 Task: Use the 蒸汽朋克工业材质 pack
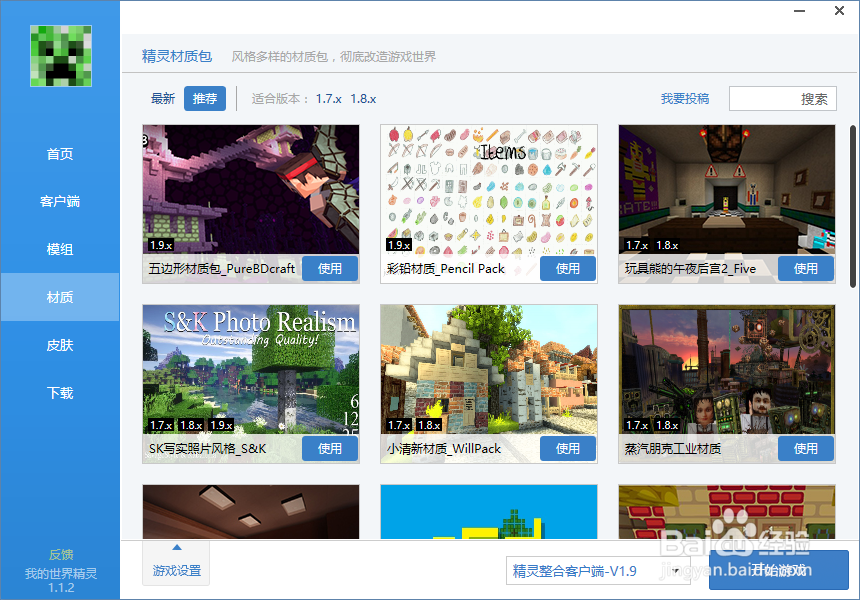[806, 448]
